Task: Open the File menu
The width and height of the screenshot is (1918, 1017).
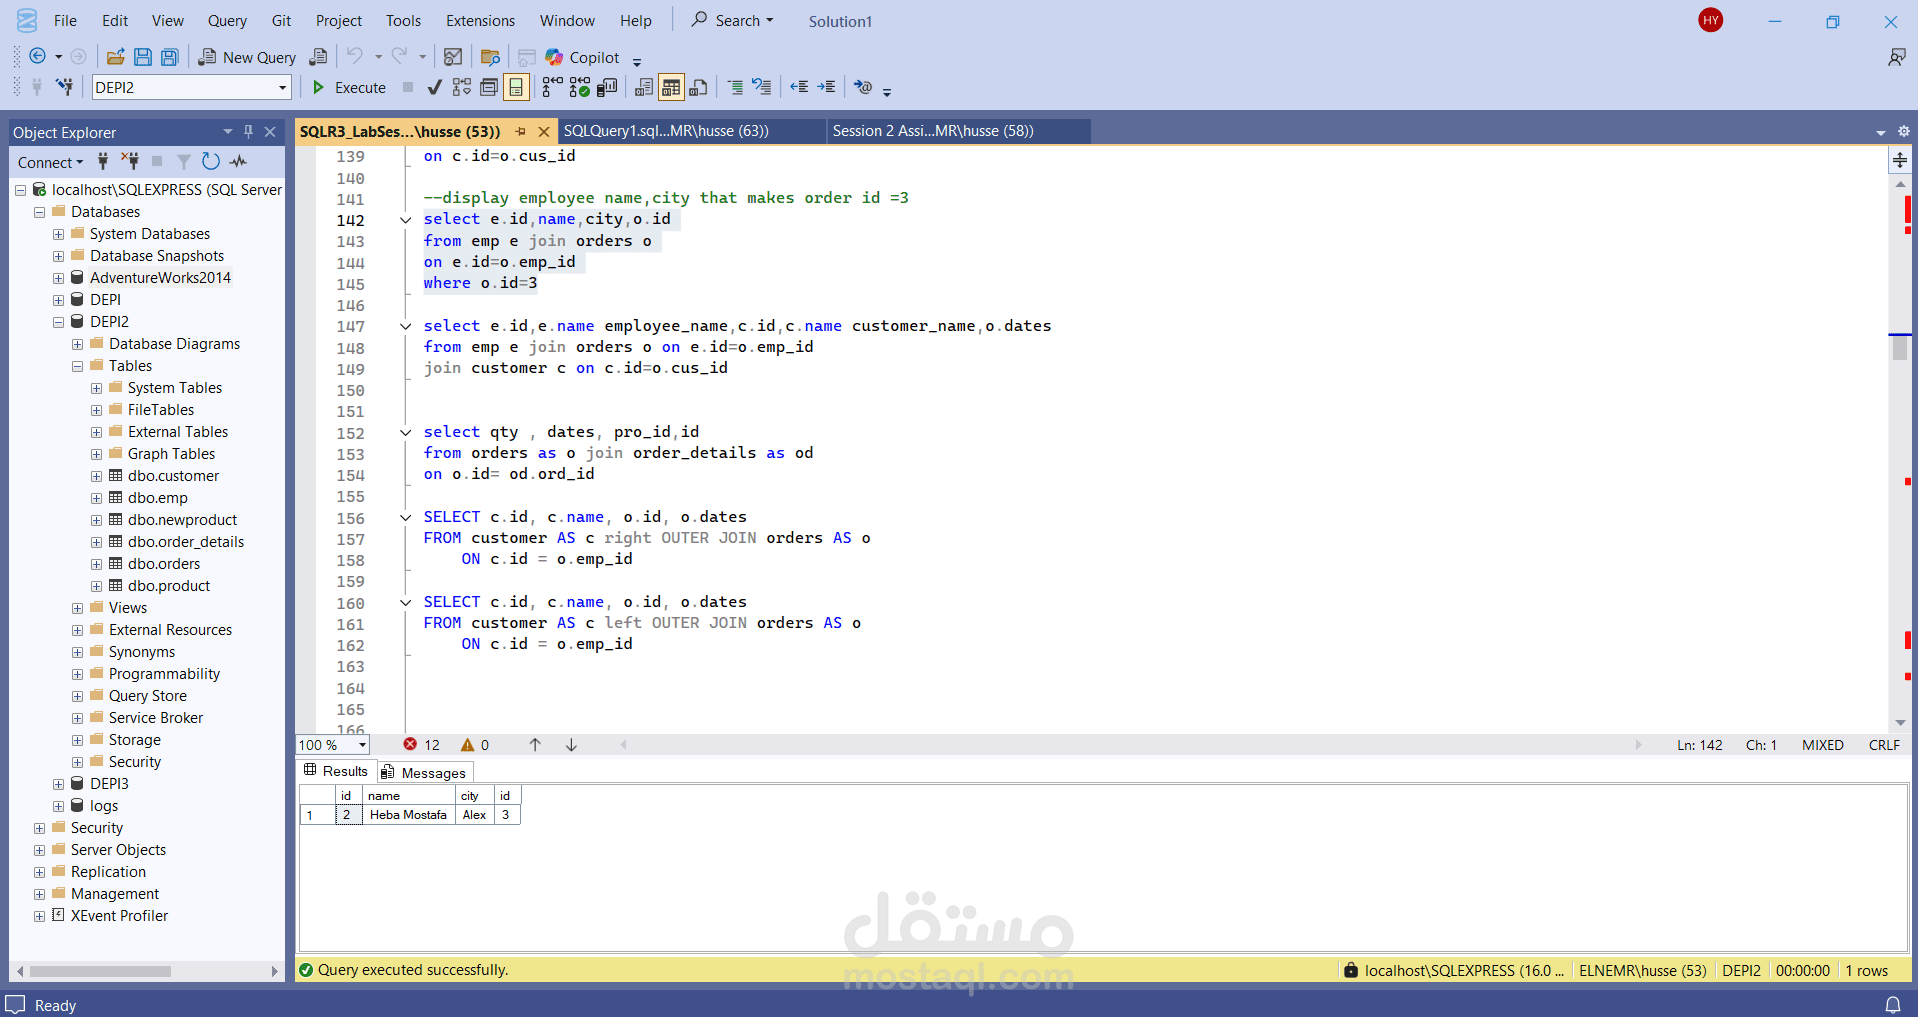Action: (x=65, y=20)
